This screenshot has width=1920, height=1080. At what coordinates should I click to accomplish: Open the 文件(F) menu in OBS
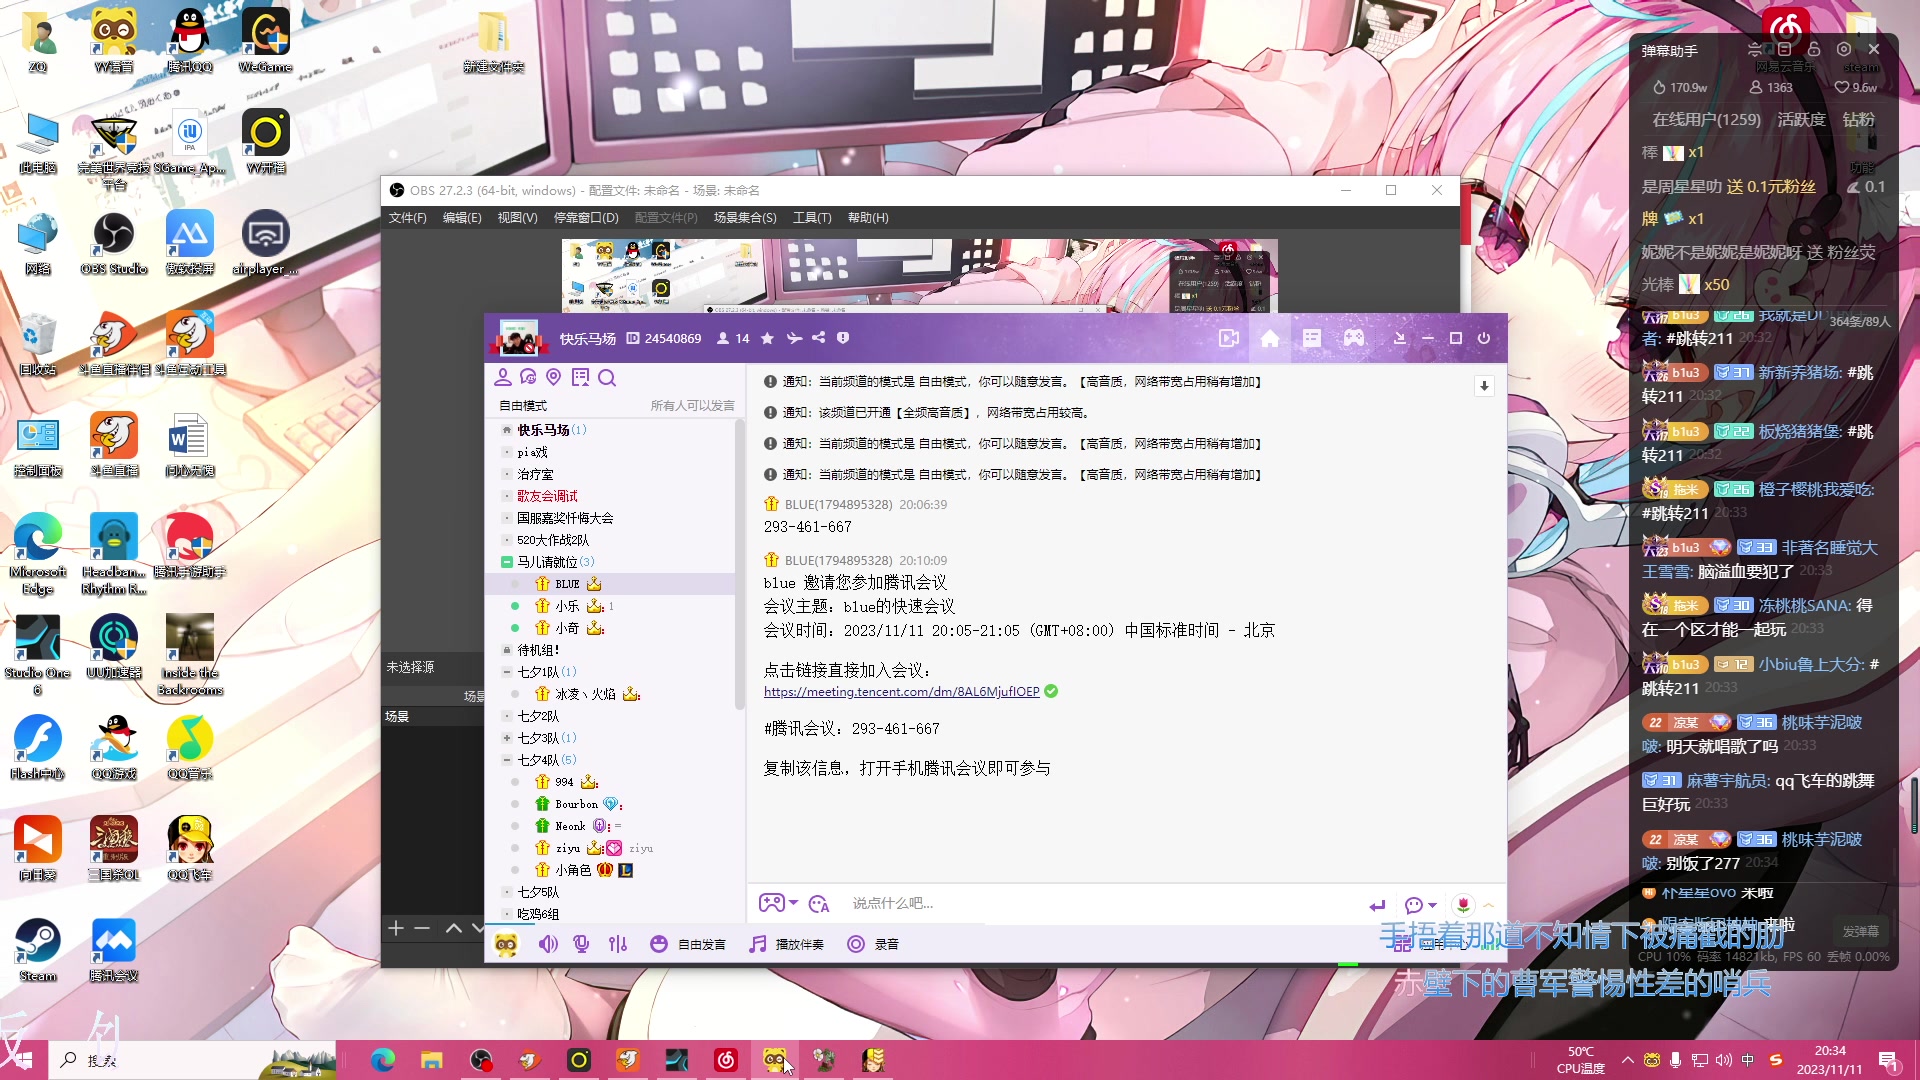tap(407, 217)
